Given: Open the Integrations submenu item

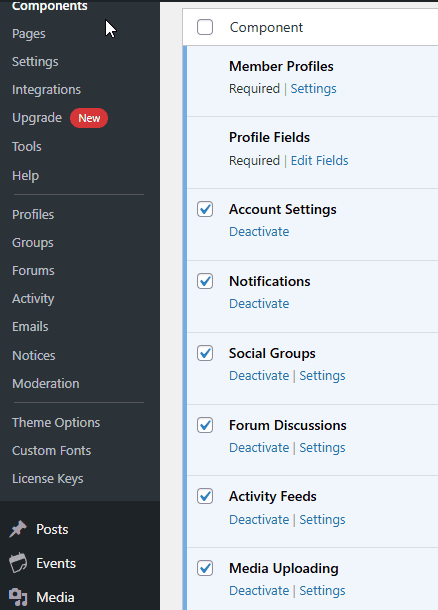Looking at the screenshot, I should pos(46,90).
